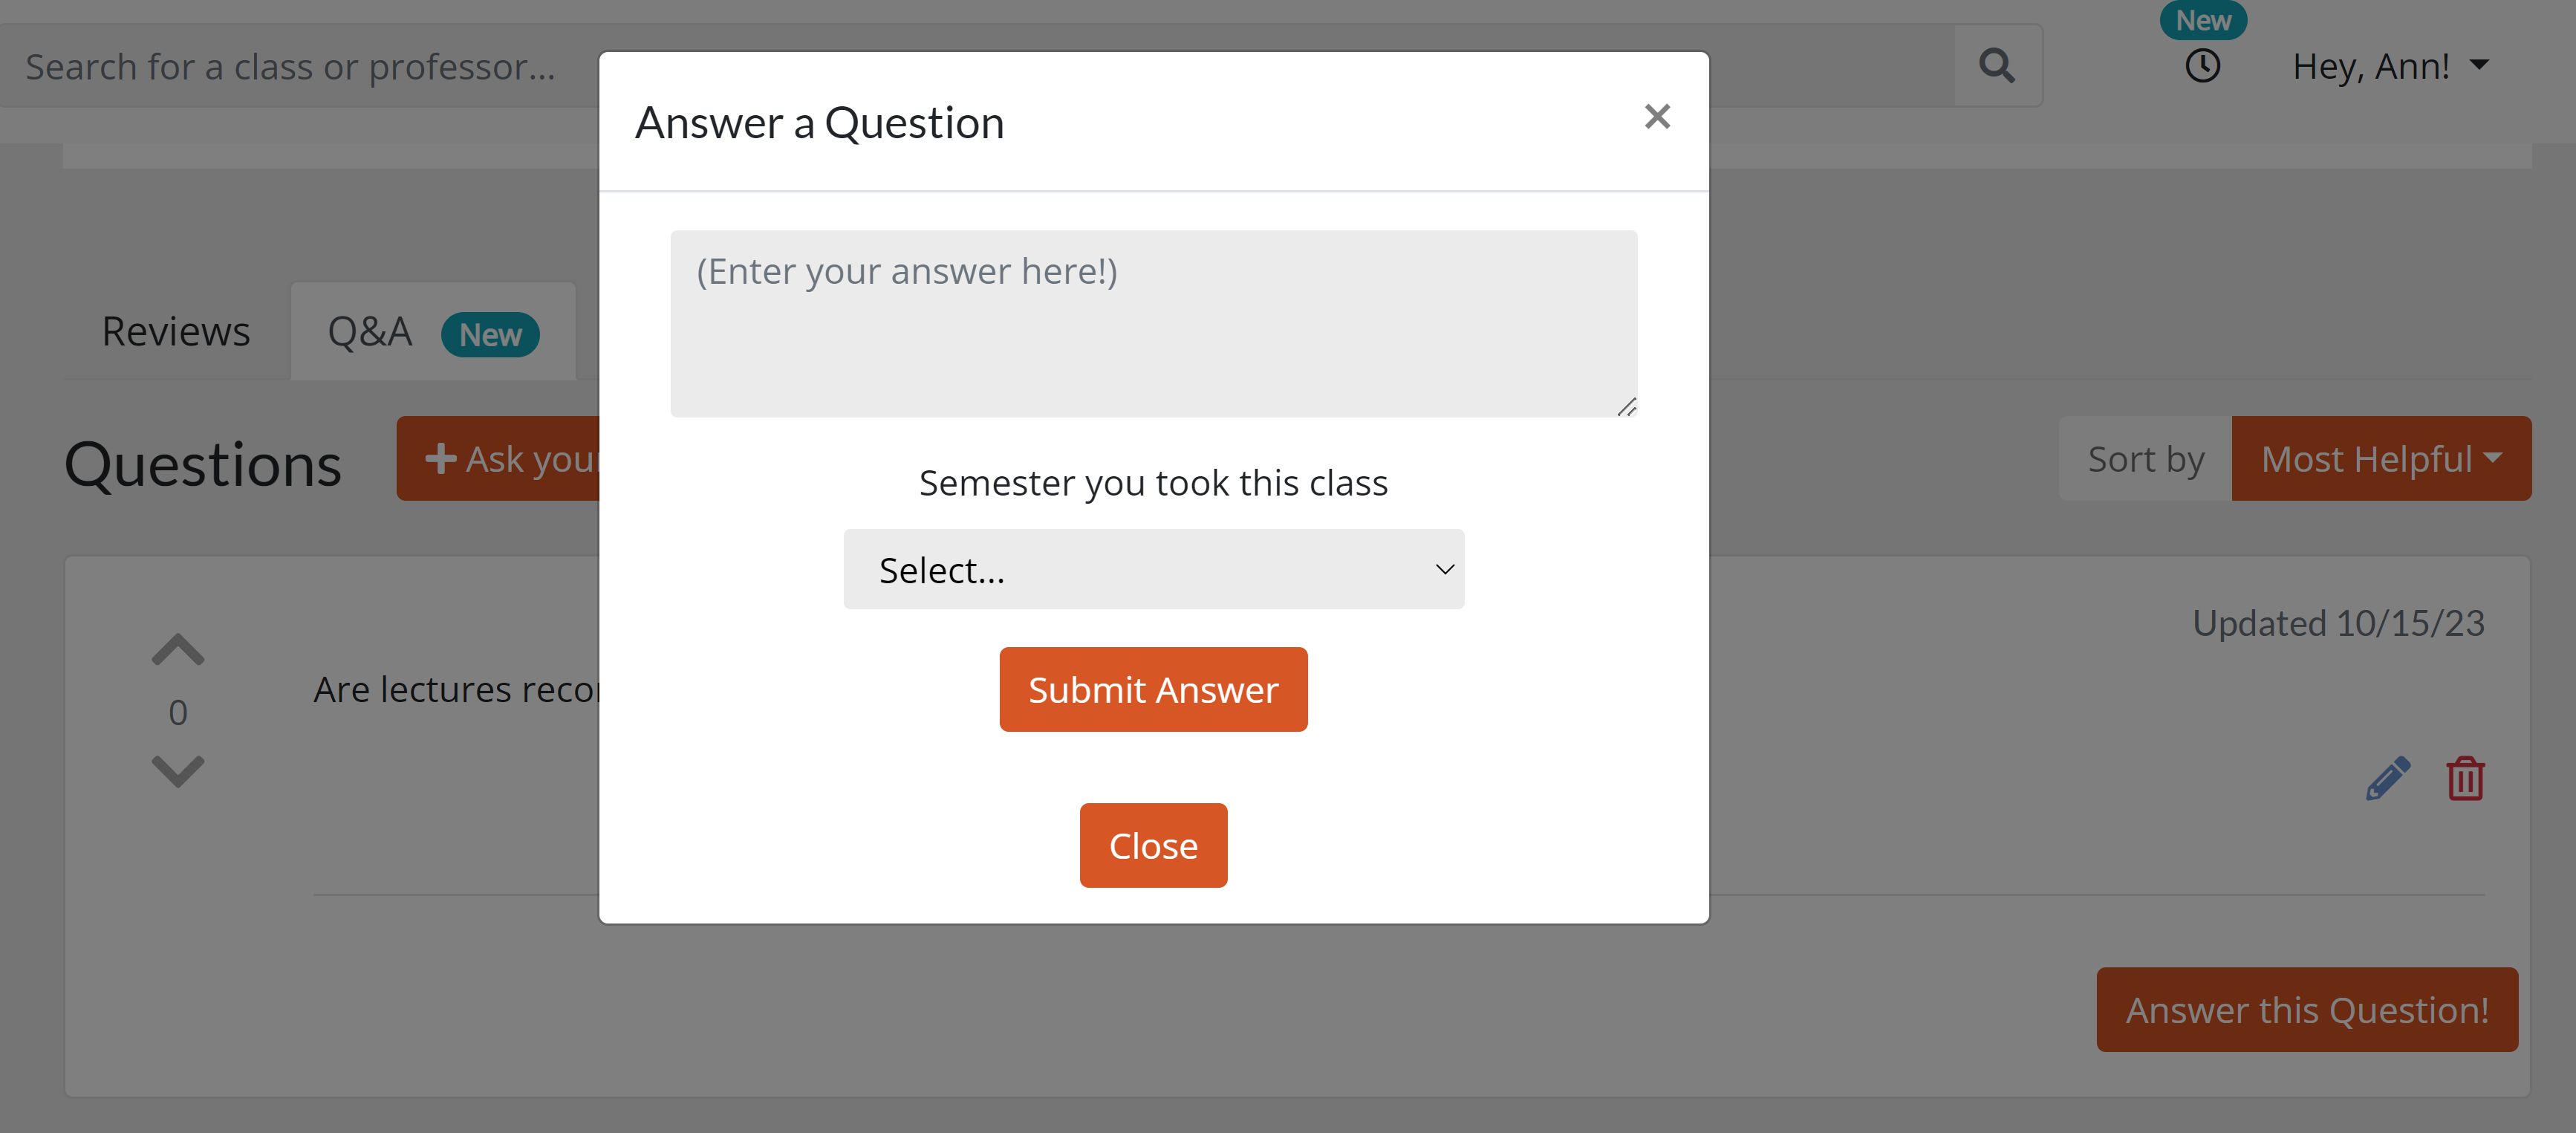Submit the answer
The width and height of the screenshot is (2576, 1133).
click(x=1152, y=689)
